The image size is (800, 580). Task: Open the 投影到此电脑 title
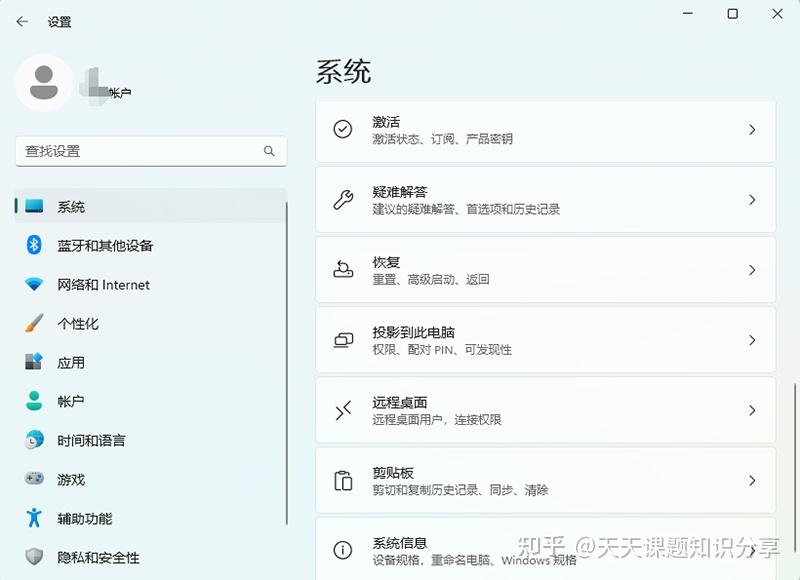coord(414,333)
